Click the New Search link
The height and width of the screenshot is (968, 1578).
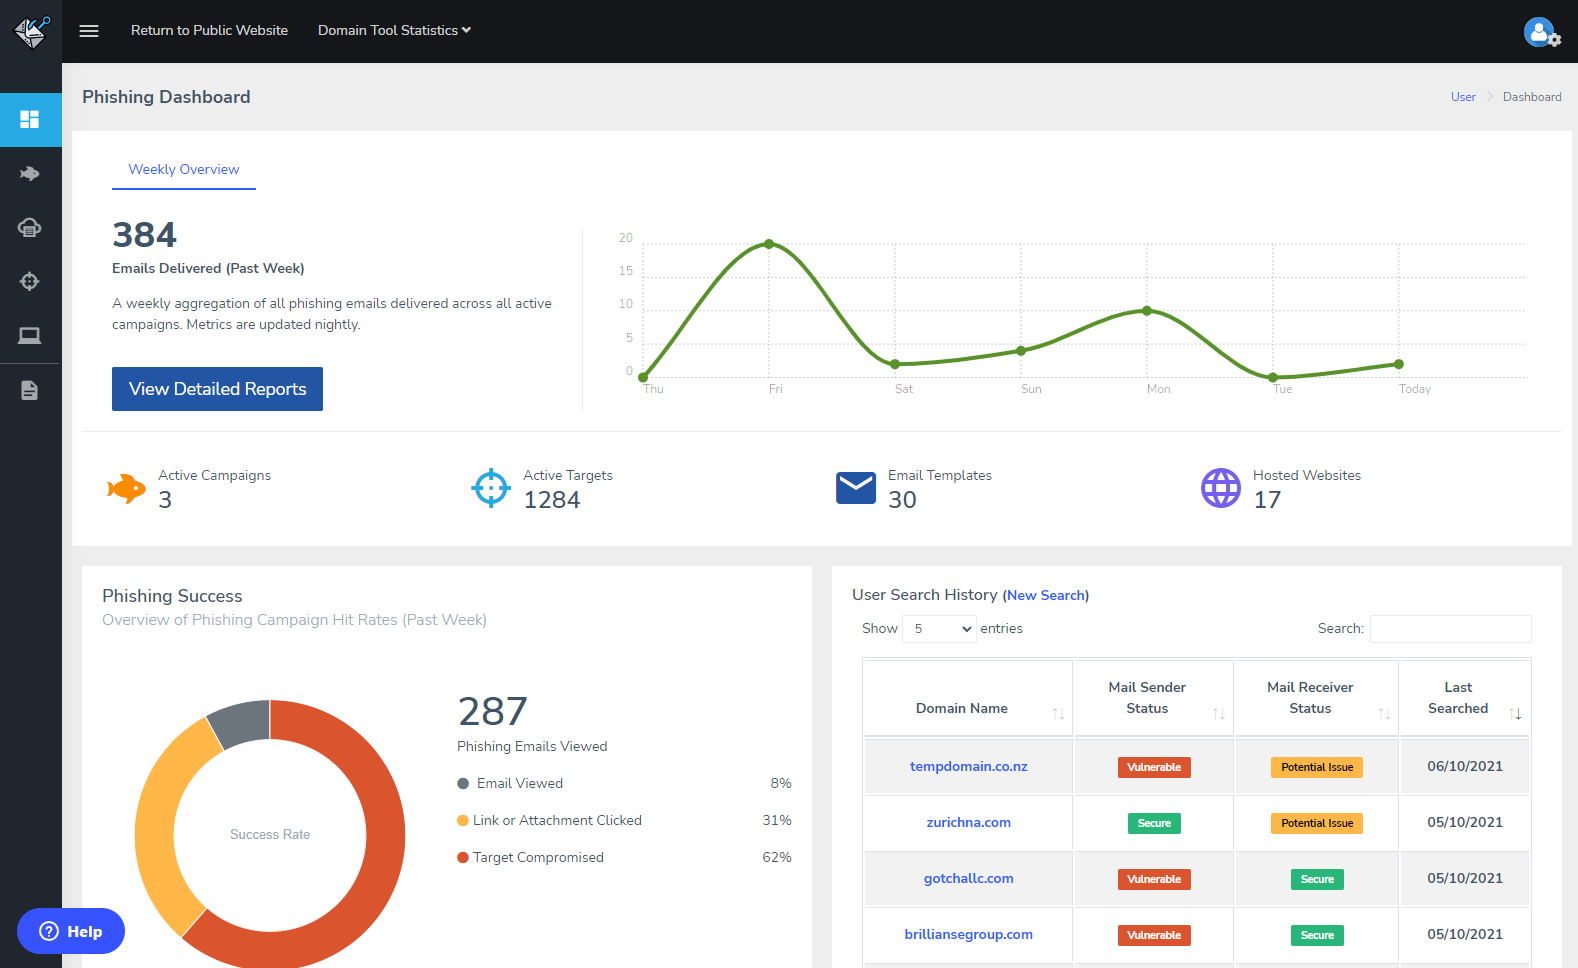pyautogui.click(x=1046, y=595)
